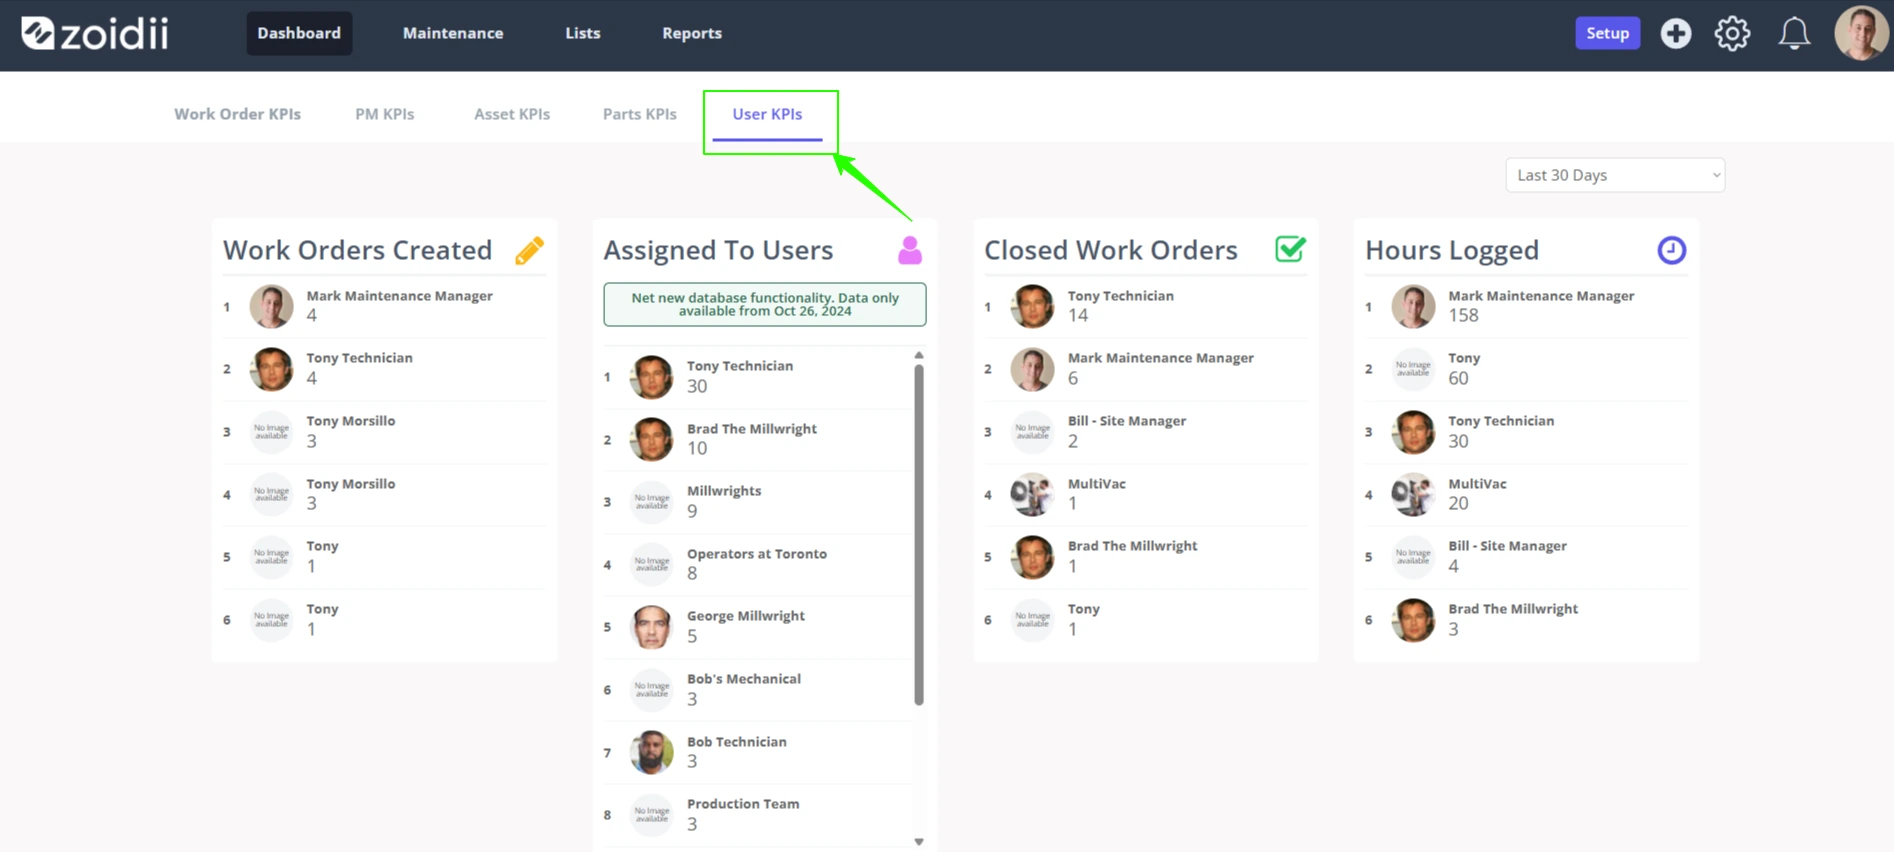Click the green checkmark icon on Closed Work Orders
1894x852 pixels.
click(1290, 249)
